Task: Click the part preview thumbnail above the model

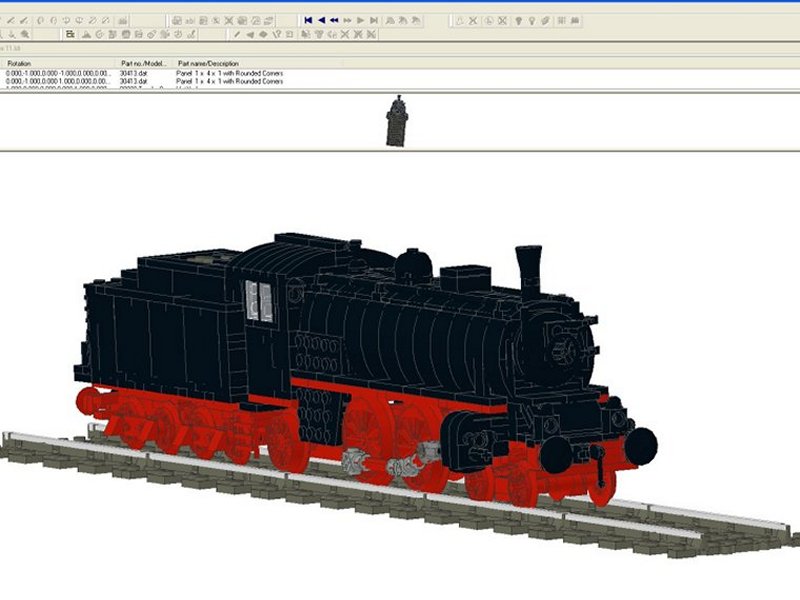Action: (x=397, y=121)
